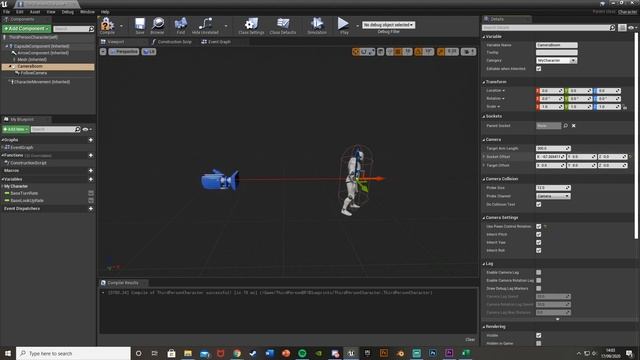Toggle scale snapping icon in viewport

pyautogui.click(x=441, y=52)
